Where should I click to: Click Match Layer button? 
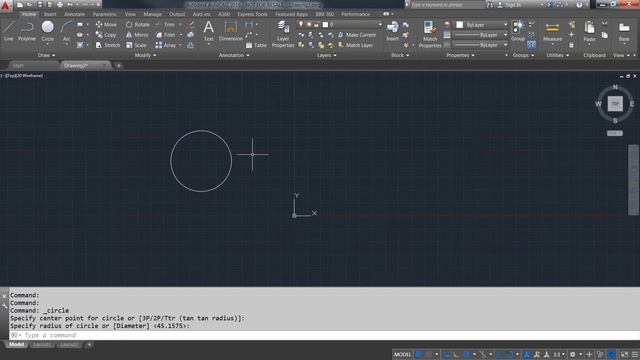[356, 45]
